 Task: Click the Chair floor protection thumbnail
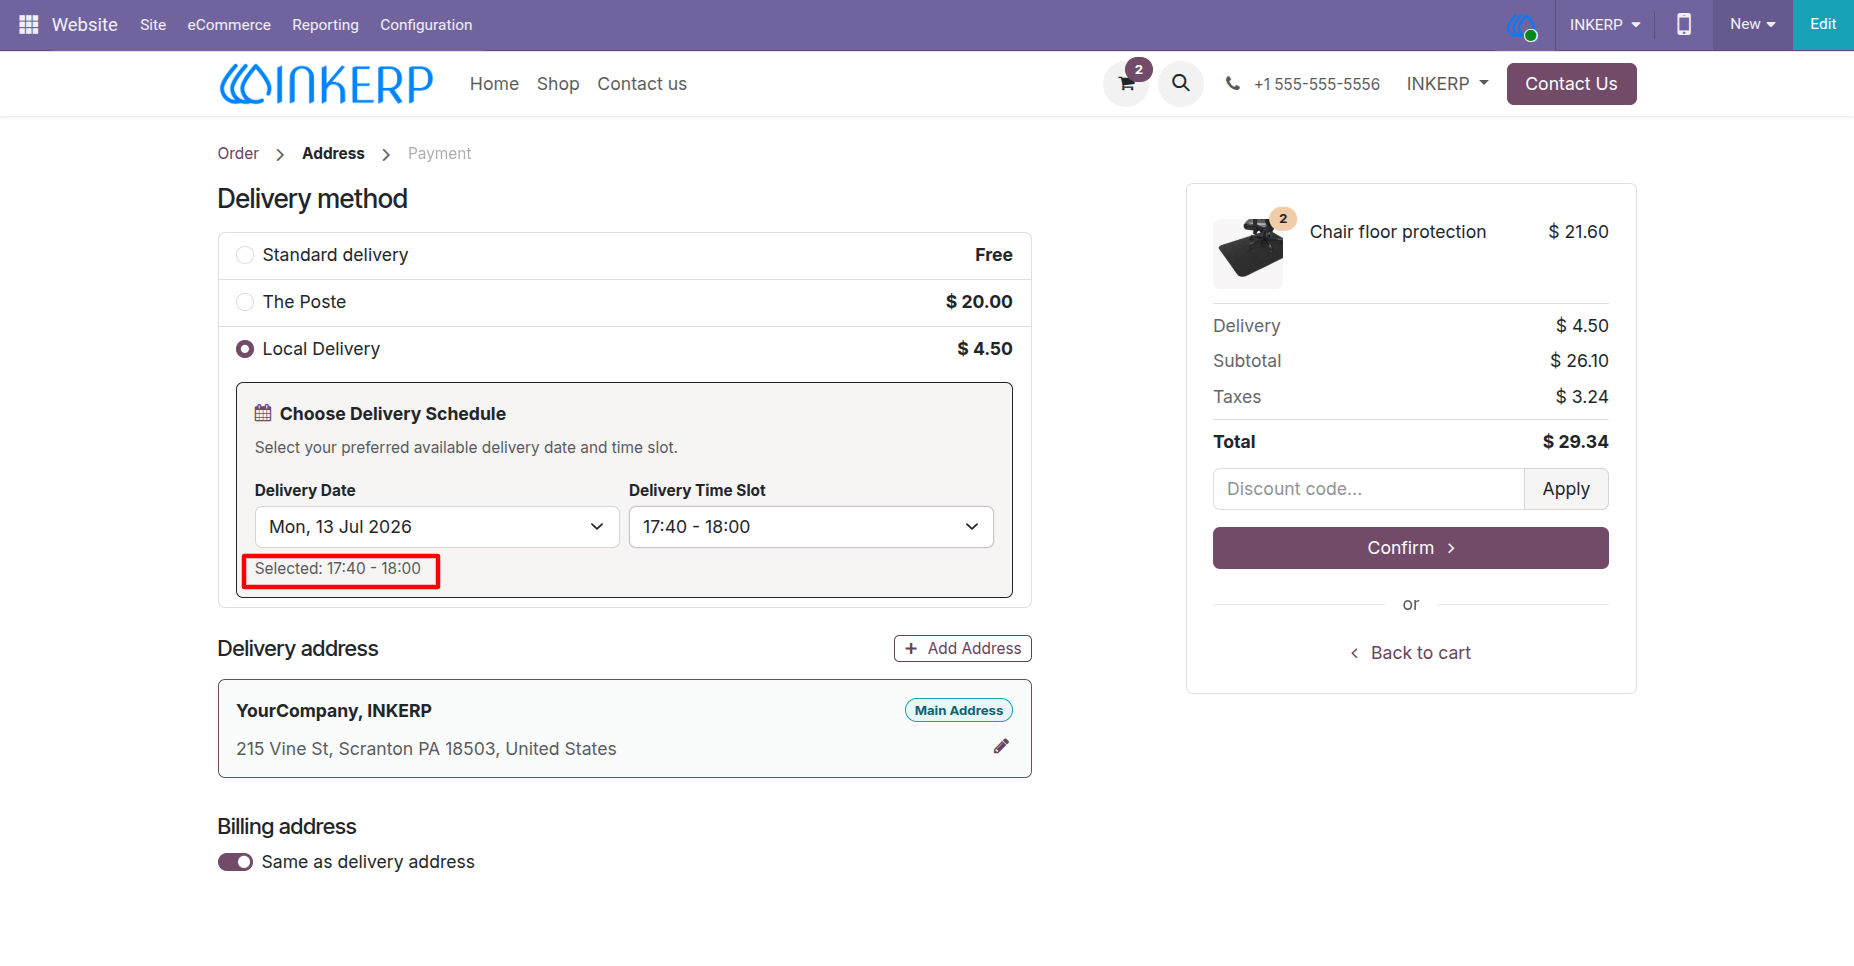[x=1248, y=254]
